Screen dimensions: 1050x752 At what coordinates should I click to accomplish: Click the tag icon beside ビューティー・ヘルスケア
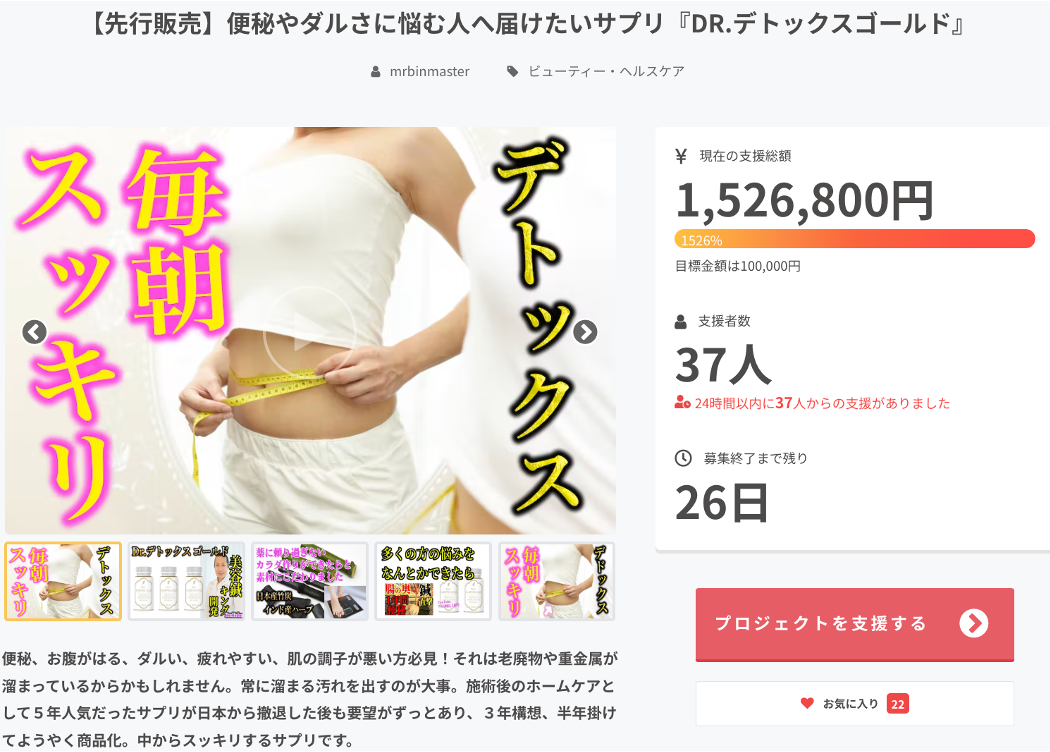(x=512, y=72)
